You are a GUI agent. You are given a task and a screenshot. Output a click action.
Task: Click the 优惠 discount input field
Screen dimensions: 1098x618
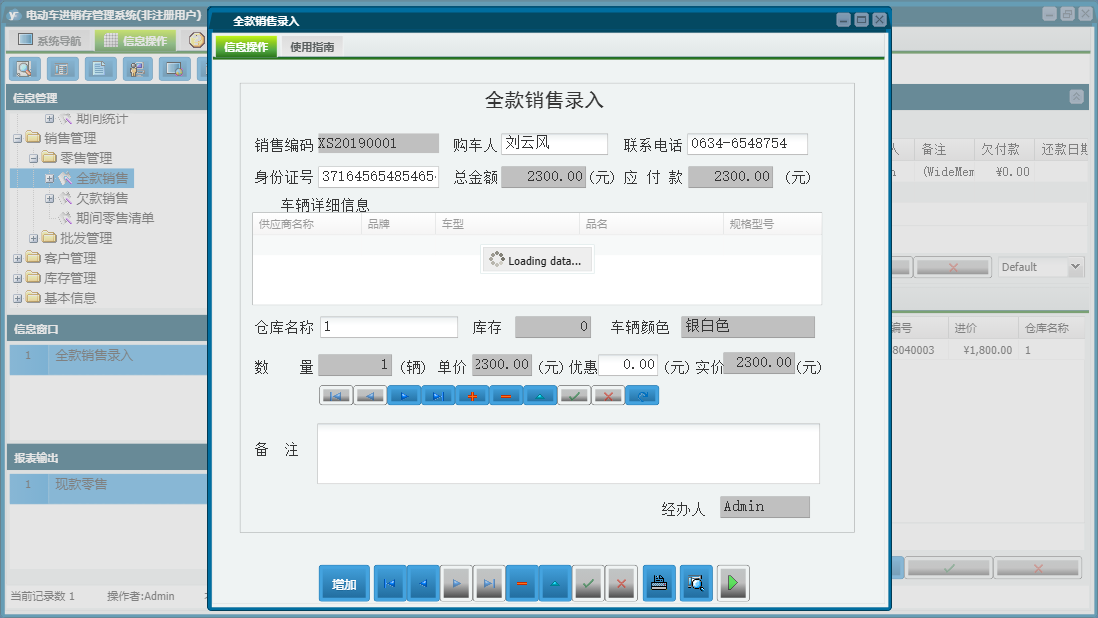(628, 365)
